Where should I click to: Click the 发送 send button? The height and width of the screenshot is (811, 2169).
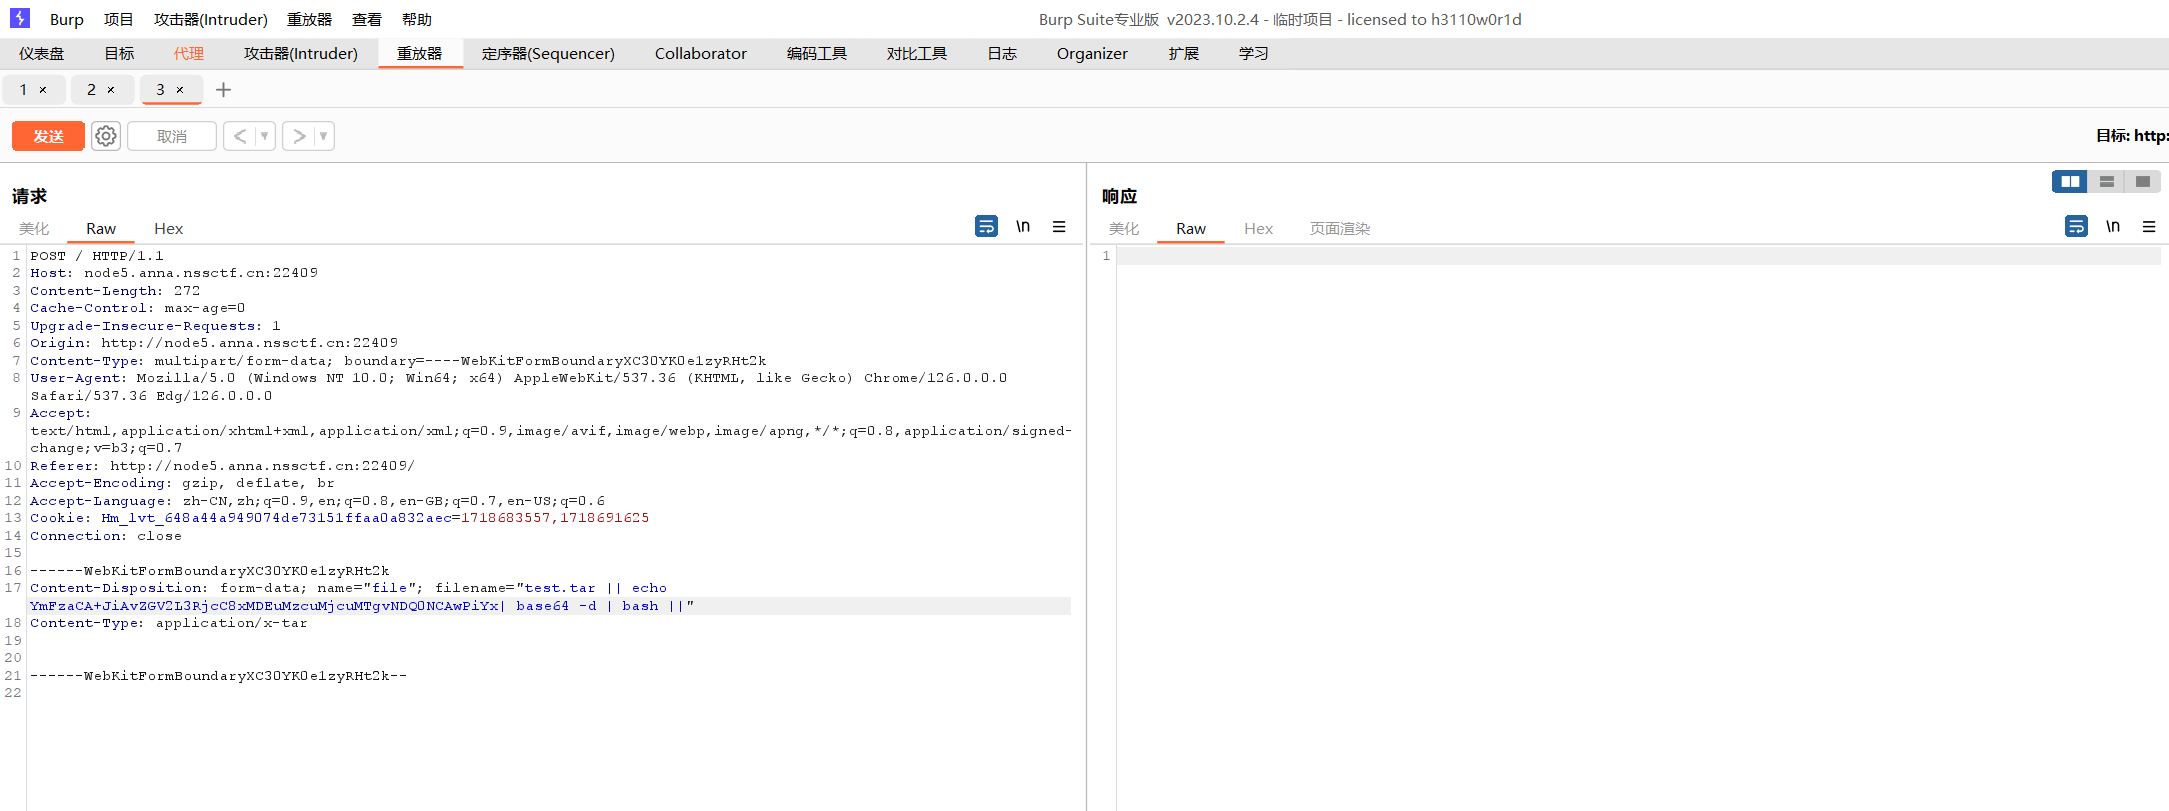48,136
